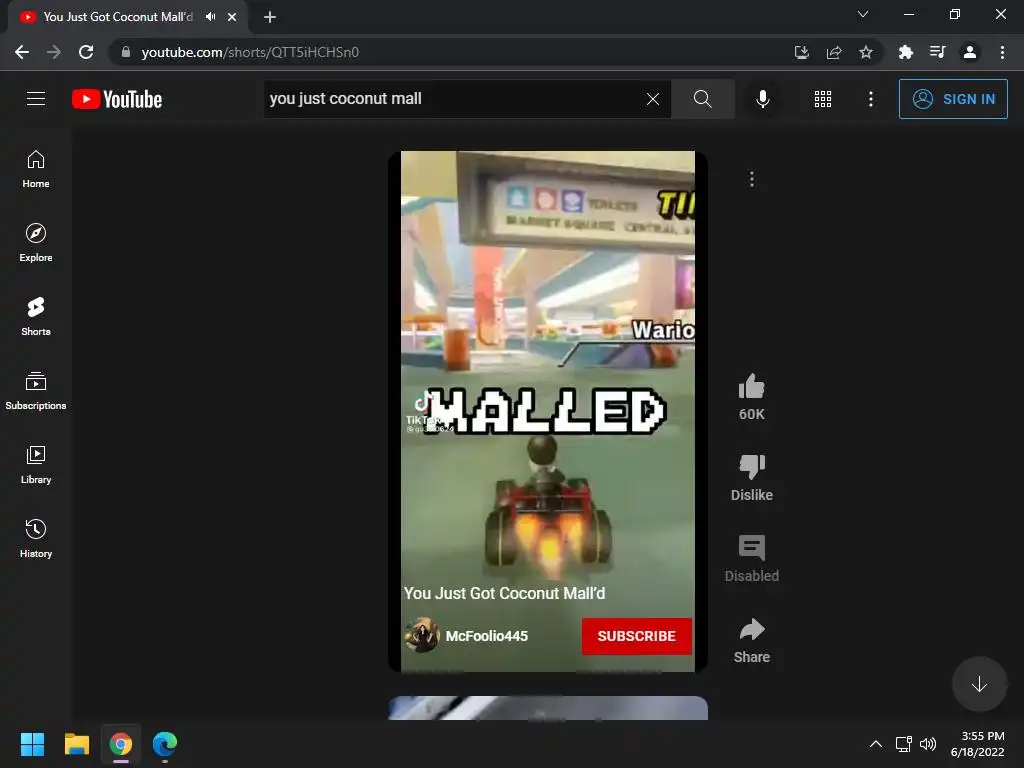Open Shorts in the sidebar
The image size is (1024, 768).
(36, 317)
